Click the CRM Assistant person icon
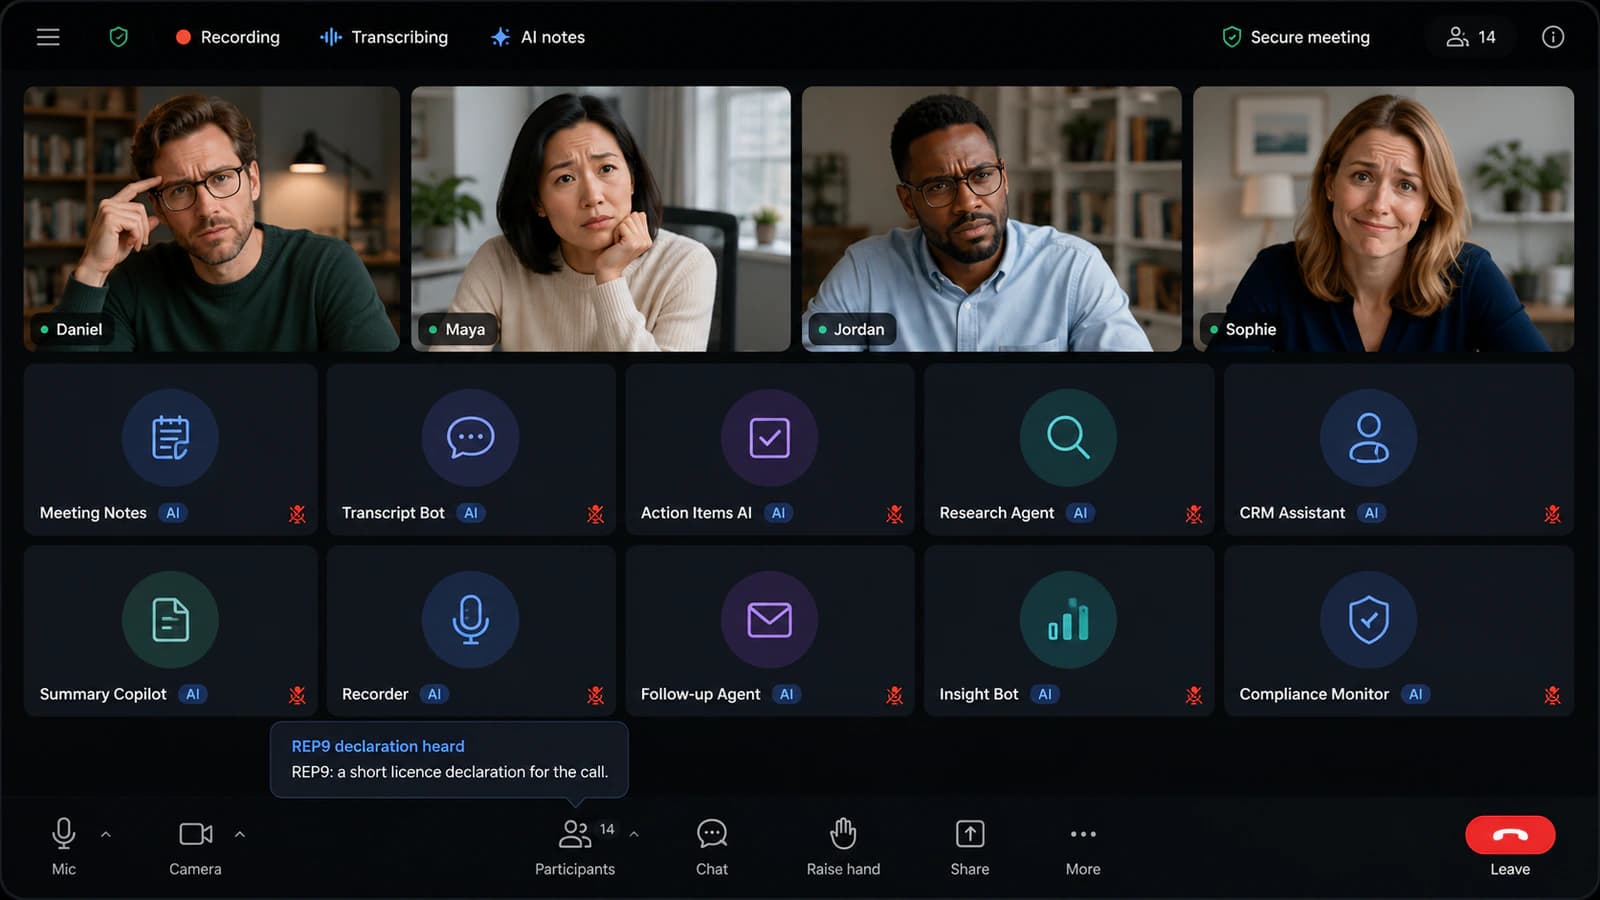1600x900 pixels. (1368, 438)
